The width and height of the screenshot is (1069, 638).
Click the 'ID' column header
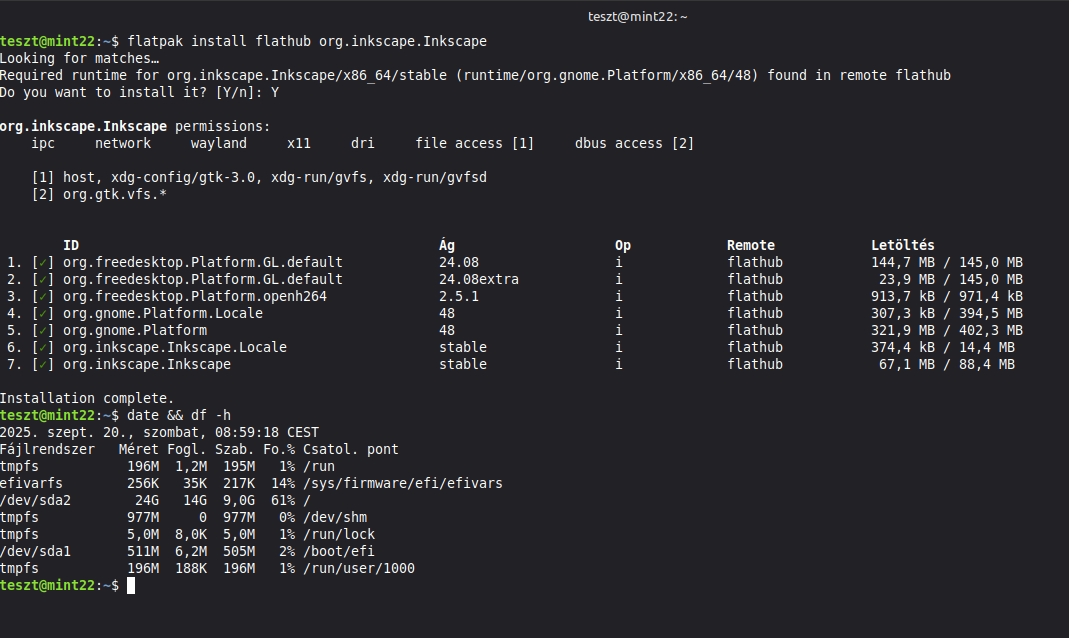tap(71, 245)
